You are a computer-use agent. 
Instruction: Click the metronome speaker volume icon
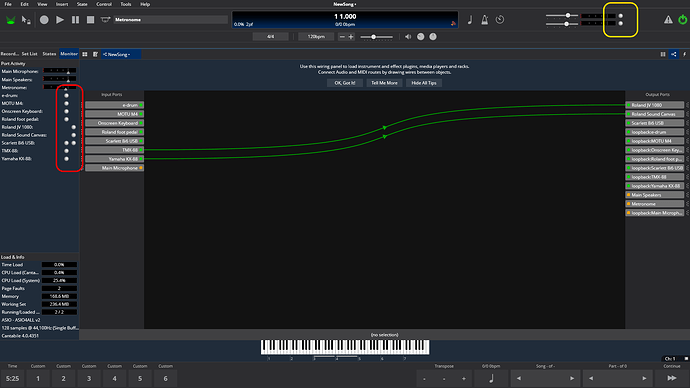408,37
